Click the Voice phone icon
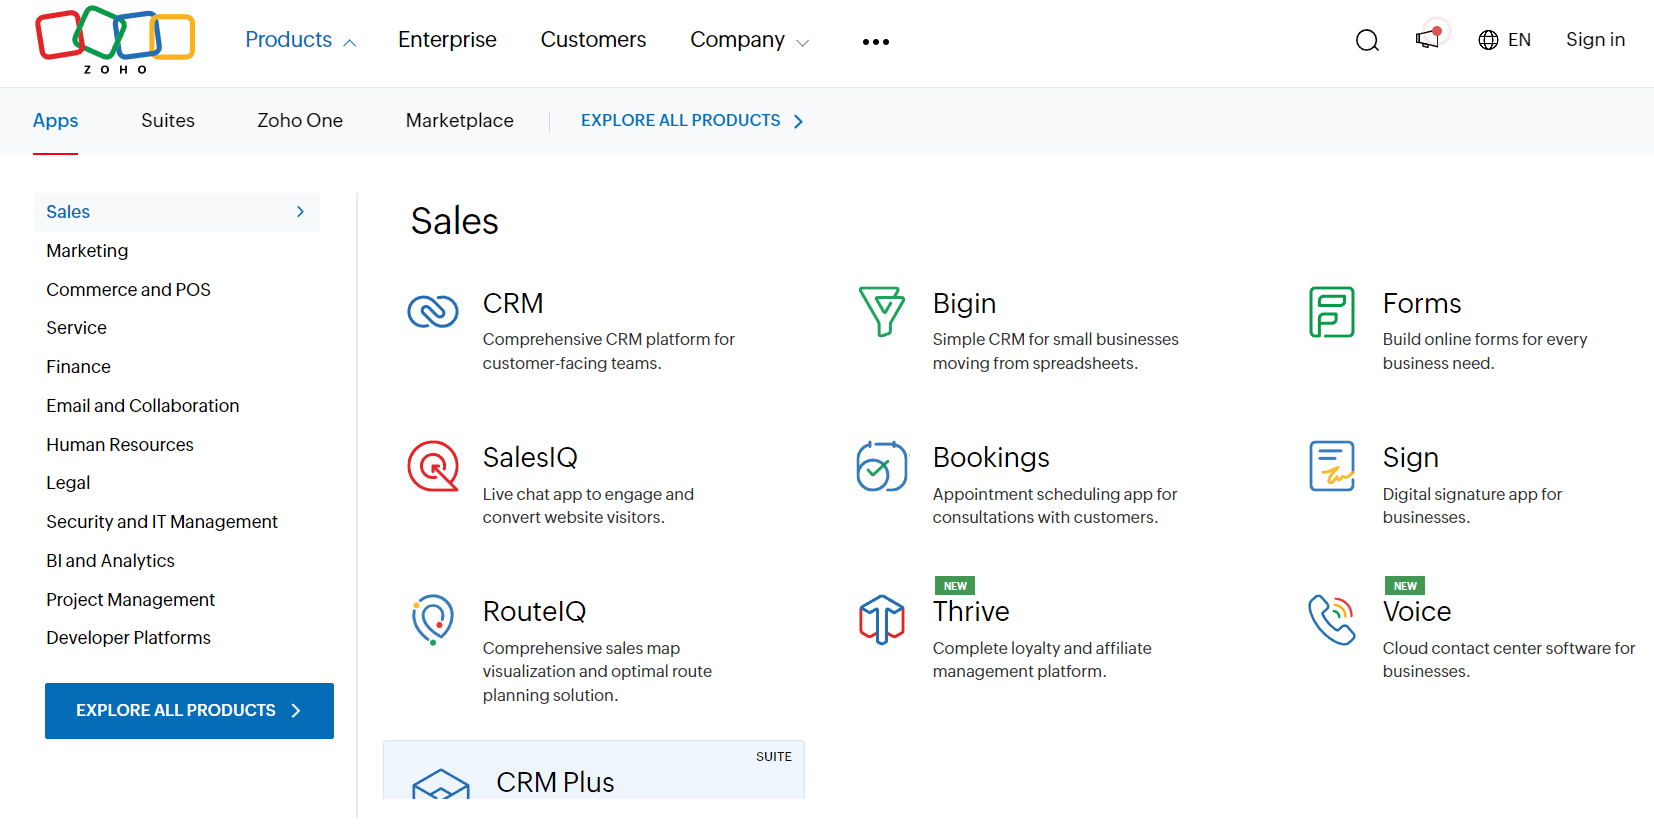 point(1332,620)
